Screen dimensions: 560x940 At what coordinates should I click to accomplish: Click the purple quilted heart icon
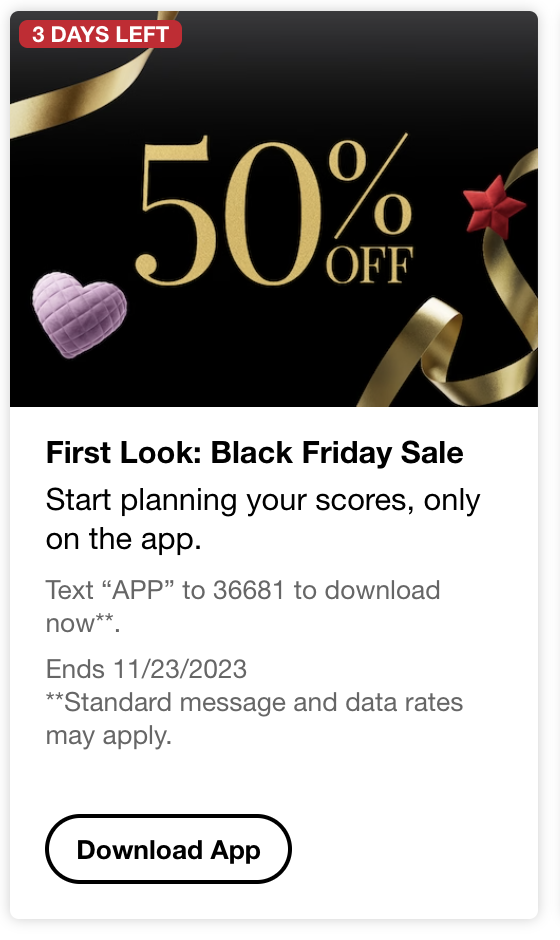pyautogui.click(x=79, y=314)
